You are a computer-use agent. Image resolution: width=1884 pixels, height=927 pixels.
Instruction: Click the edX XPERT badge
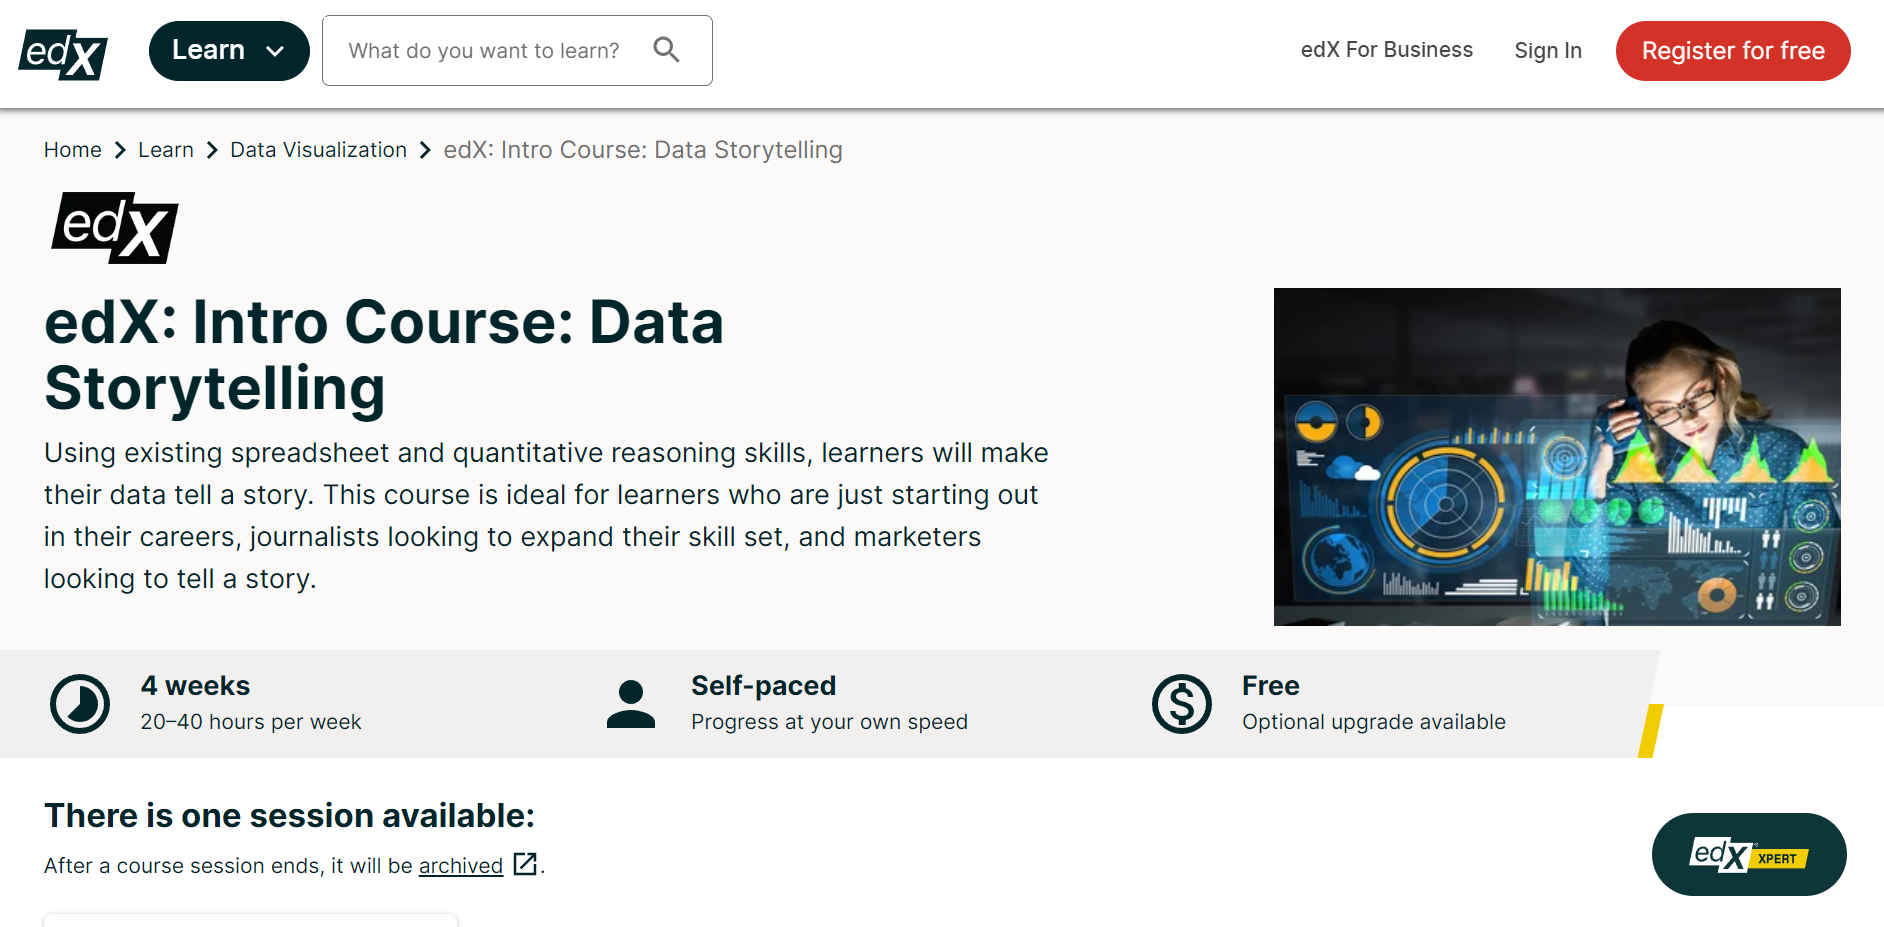[1748, 854]
